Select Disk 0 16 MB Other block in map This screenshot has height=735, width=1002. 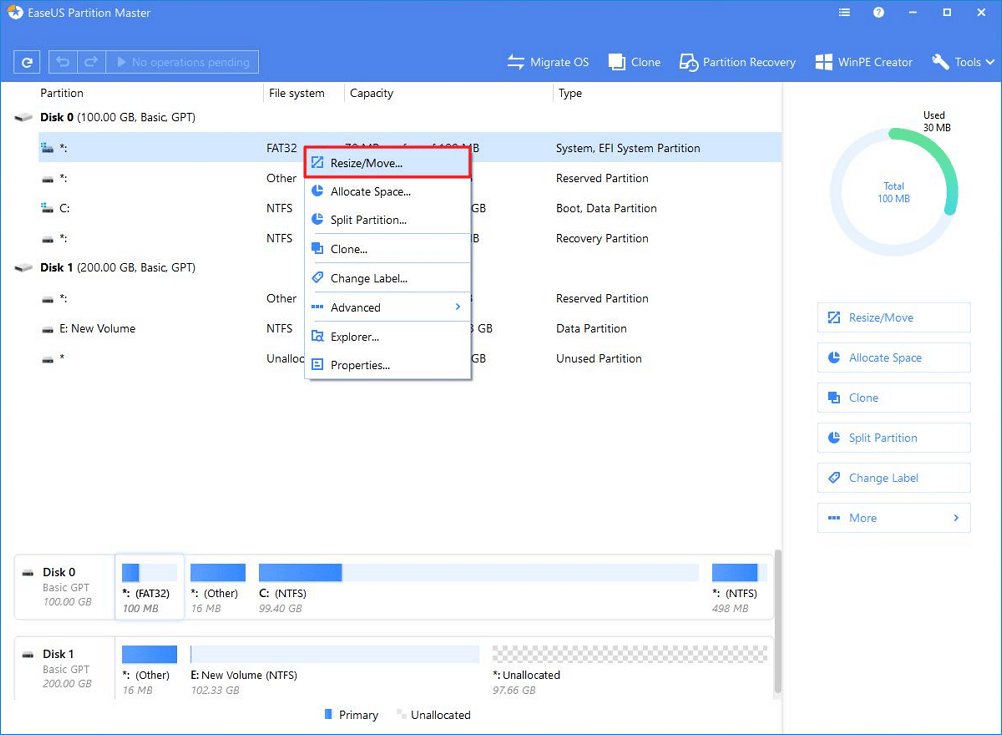(x=217, y=588)
